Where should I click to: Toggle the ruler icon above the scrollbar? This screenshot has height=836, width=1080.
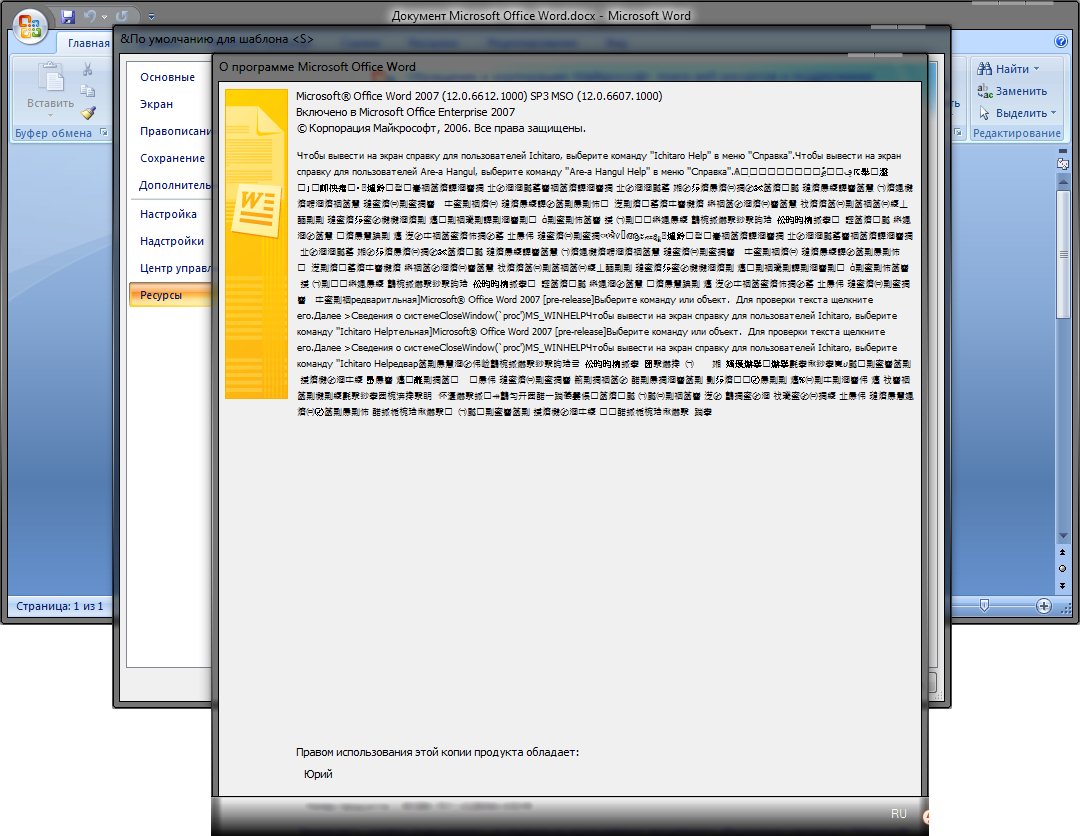[1063, 164]
